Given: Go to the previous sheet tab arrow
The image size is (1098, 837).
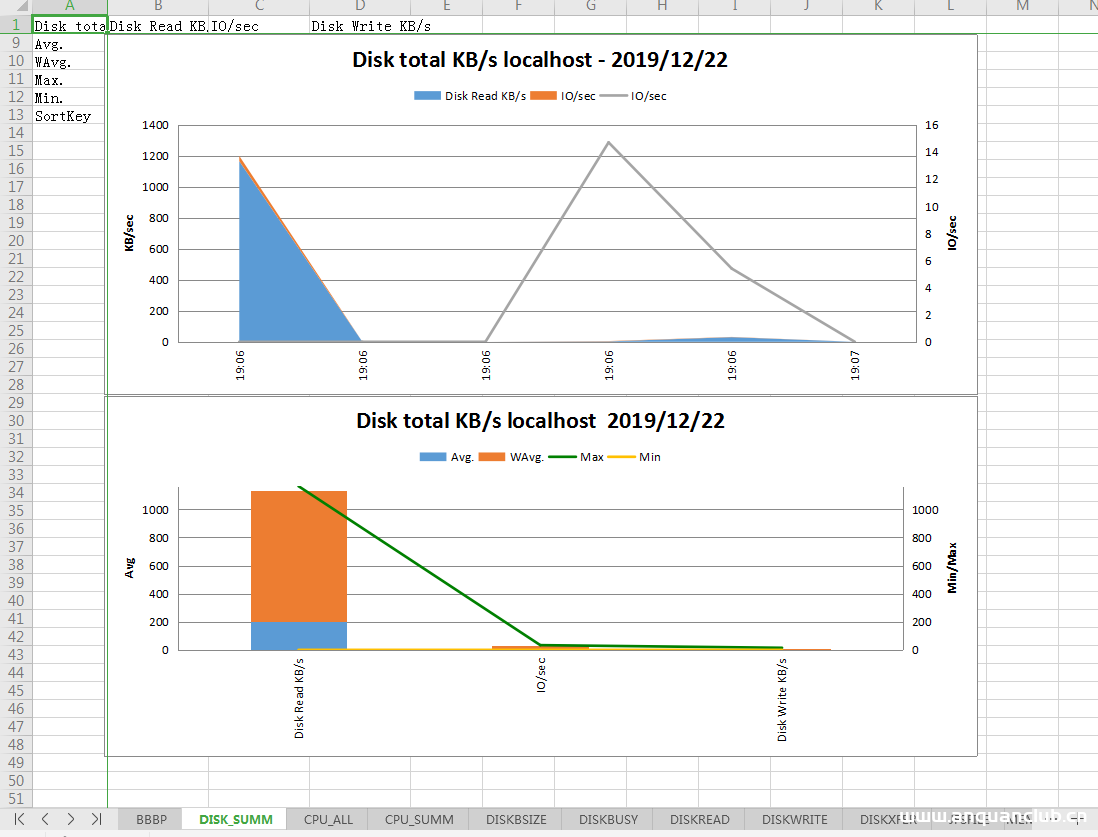Looking at the screenshot, I should [44, 819].
